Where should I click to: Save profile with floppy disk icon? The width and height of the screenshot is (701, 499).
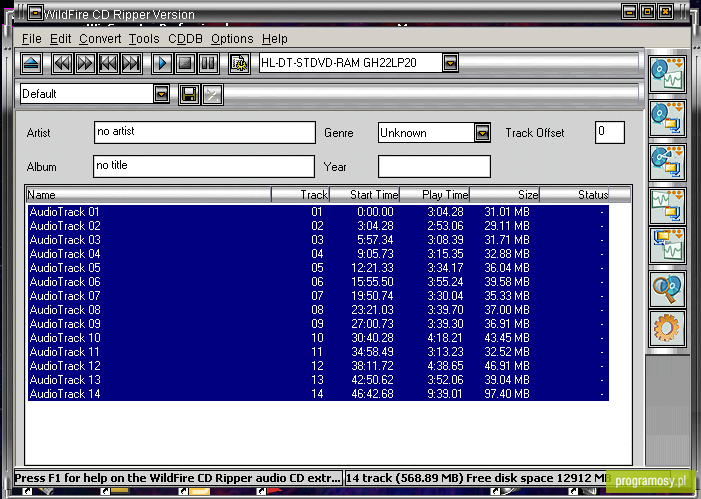(x=189, y=94)
